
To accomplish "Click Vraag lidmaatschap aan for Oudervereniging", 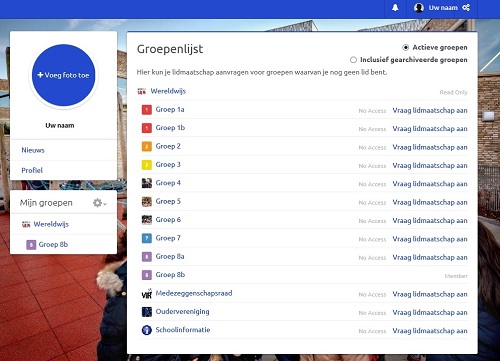I will (430, 312).
